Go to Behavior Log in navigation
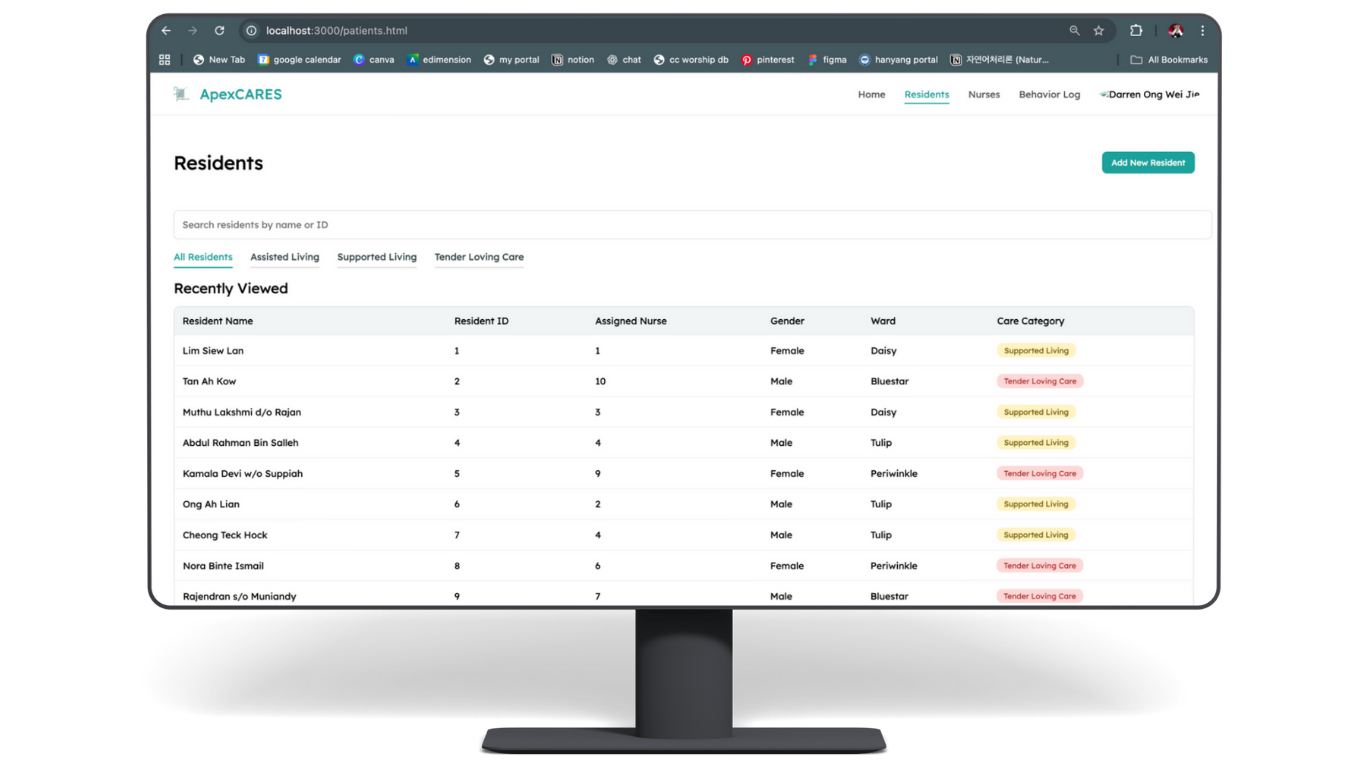This screenshot has height=768, width=1366. tap(1049, 95)
